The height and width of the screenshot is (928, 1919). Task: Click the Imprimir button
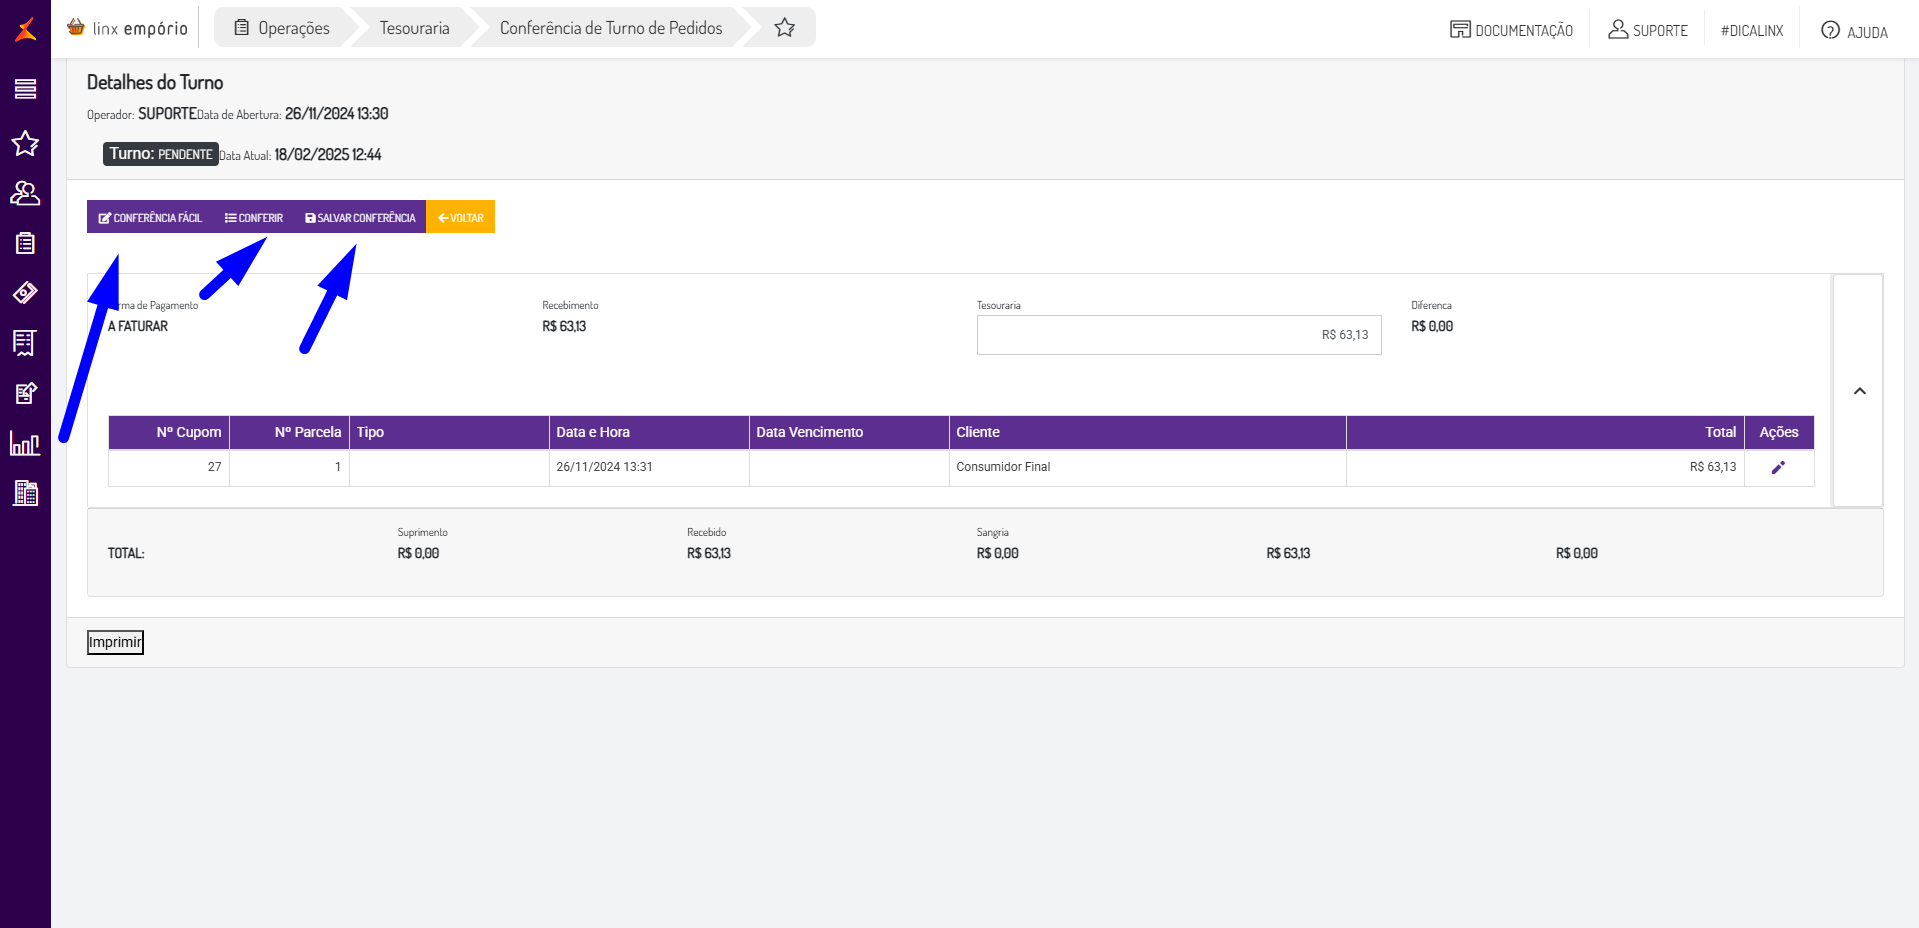click(115, 642)
